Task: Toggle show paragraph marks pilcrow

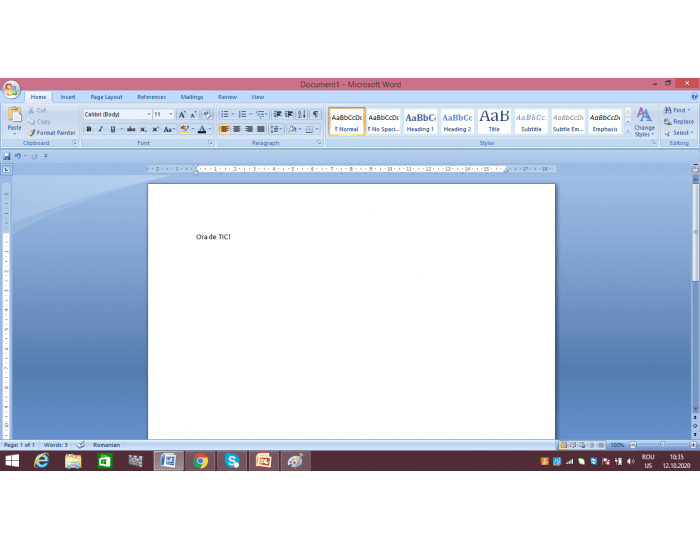Action: pyautogui.click(x=315, y=115)
